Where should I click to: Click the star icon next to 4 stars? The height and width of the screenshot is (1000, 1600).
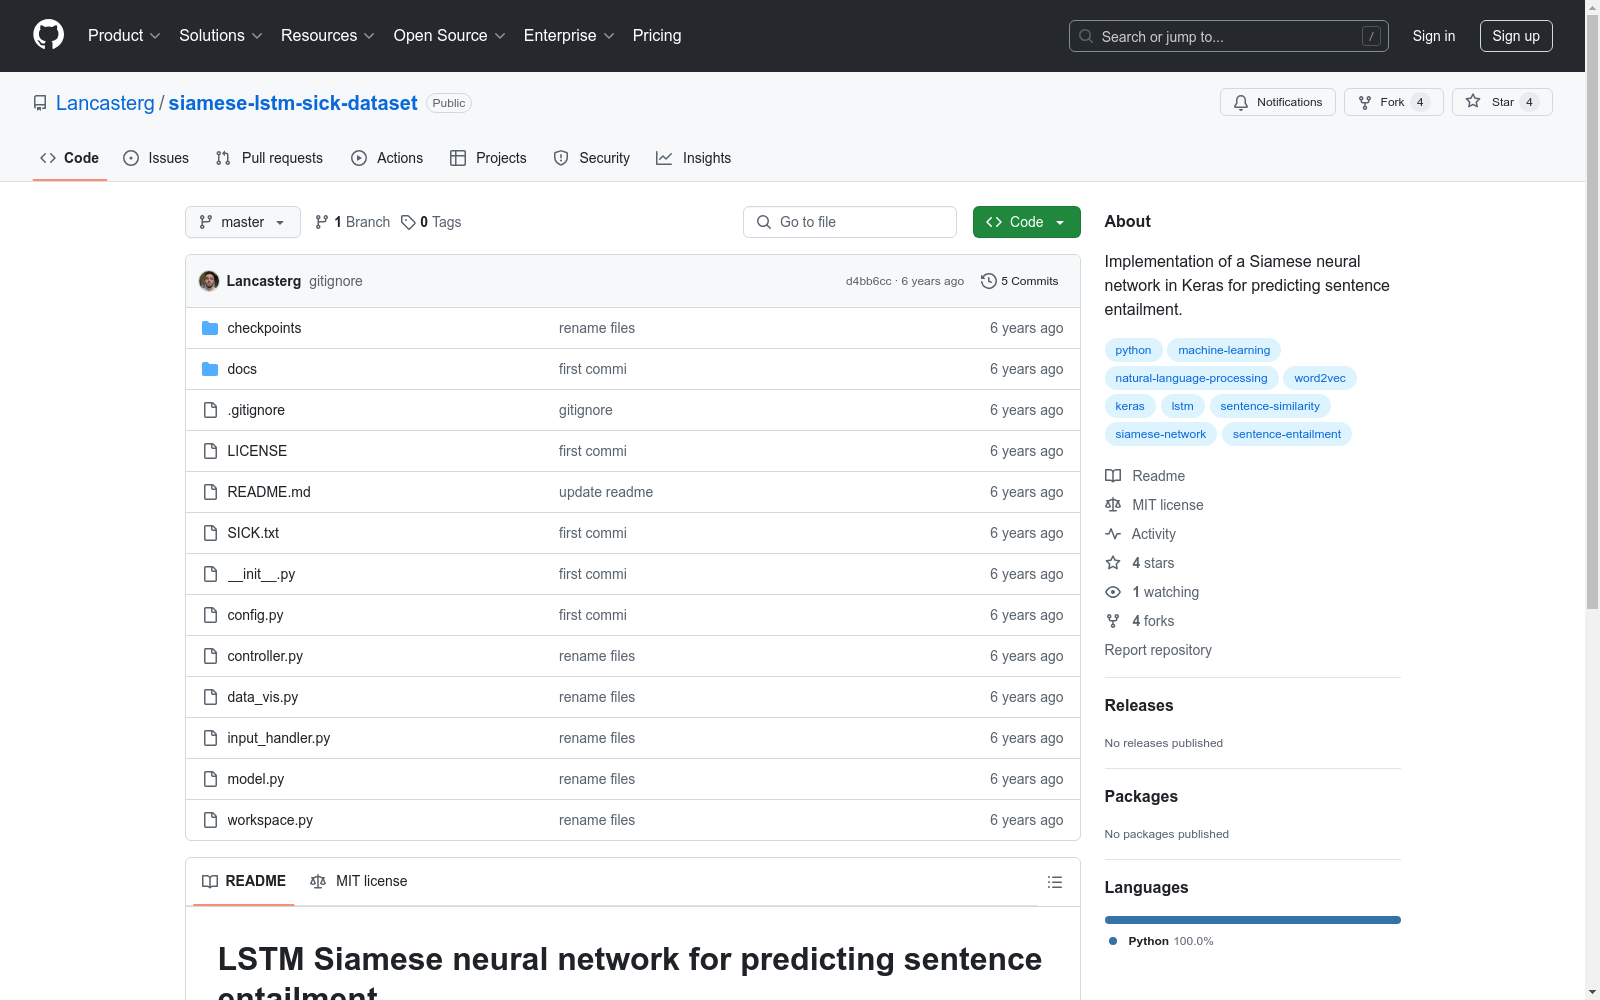1113,563
